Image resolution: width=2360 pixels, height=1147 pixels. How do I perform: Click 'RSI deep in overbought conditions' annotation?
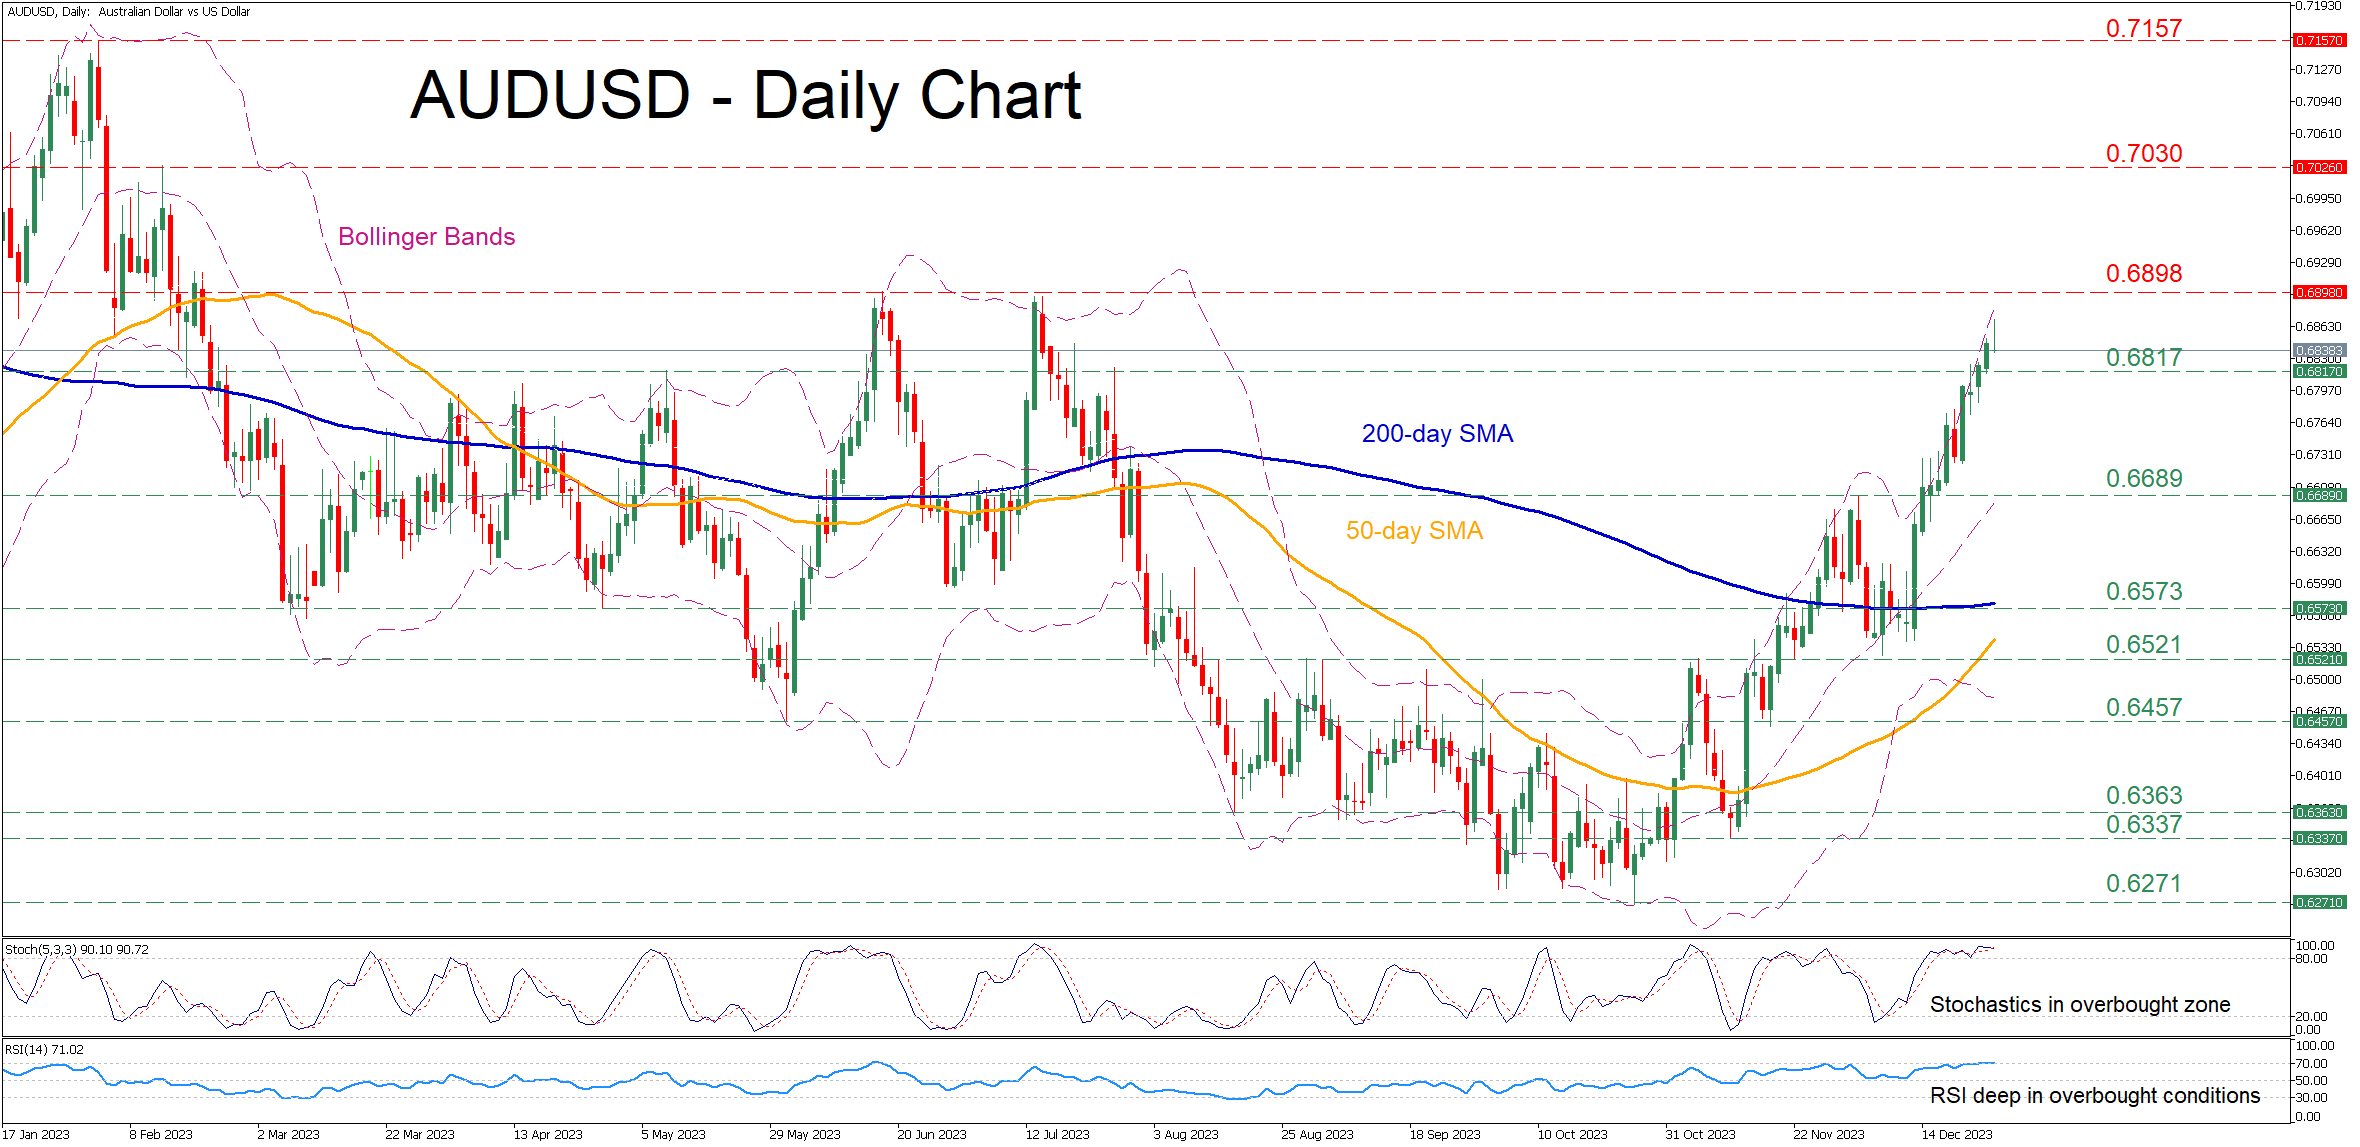pyautogui.click(x=2094, y=1095)
